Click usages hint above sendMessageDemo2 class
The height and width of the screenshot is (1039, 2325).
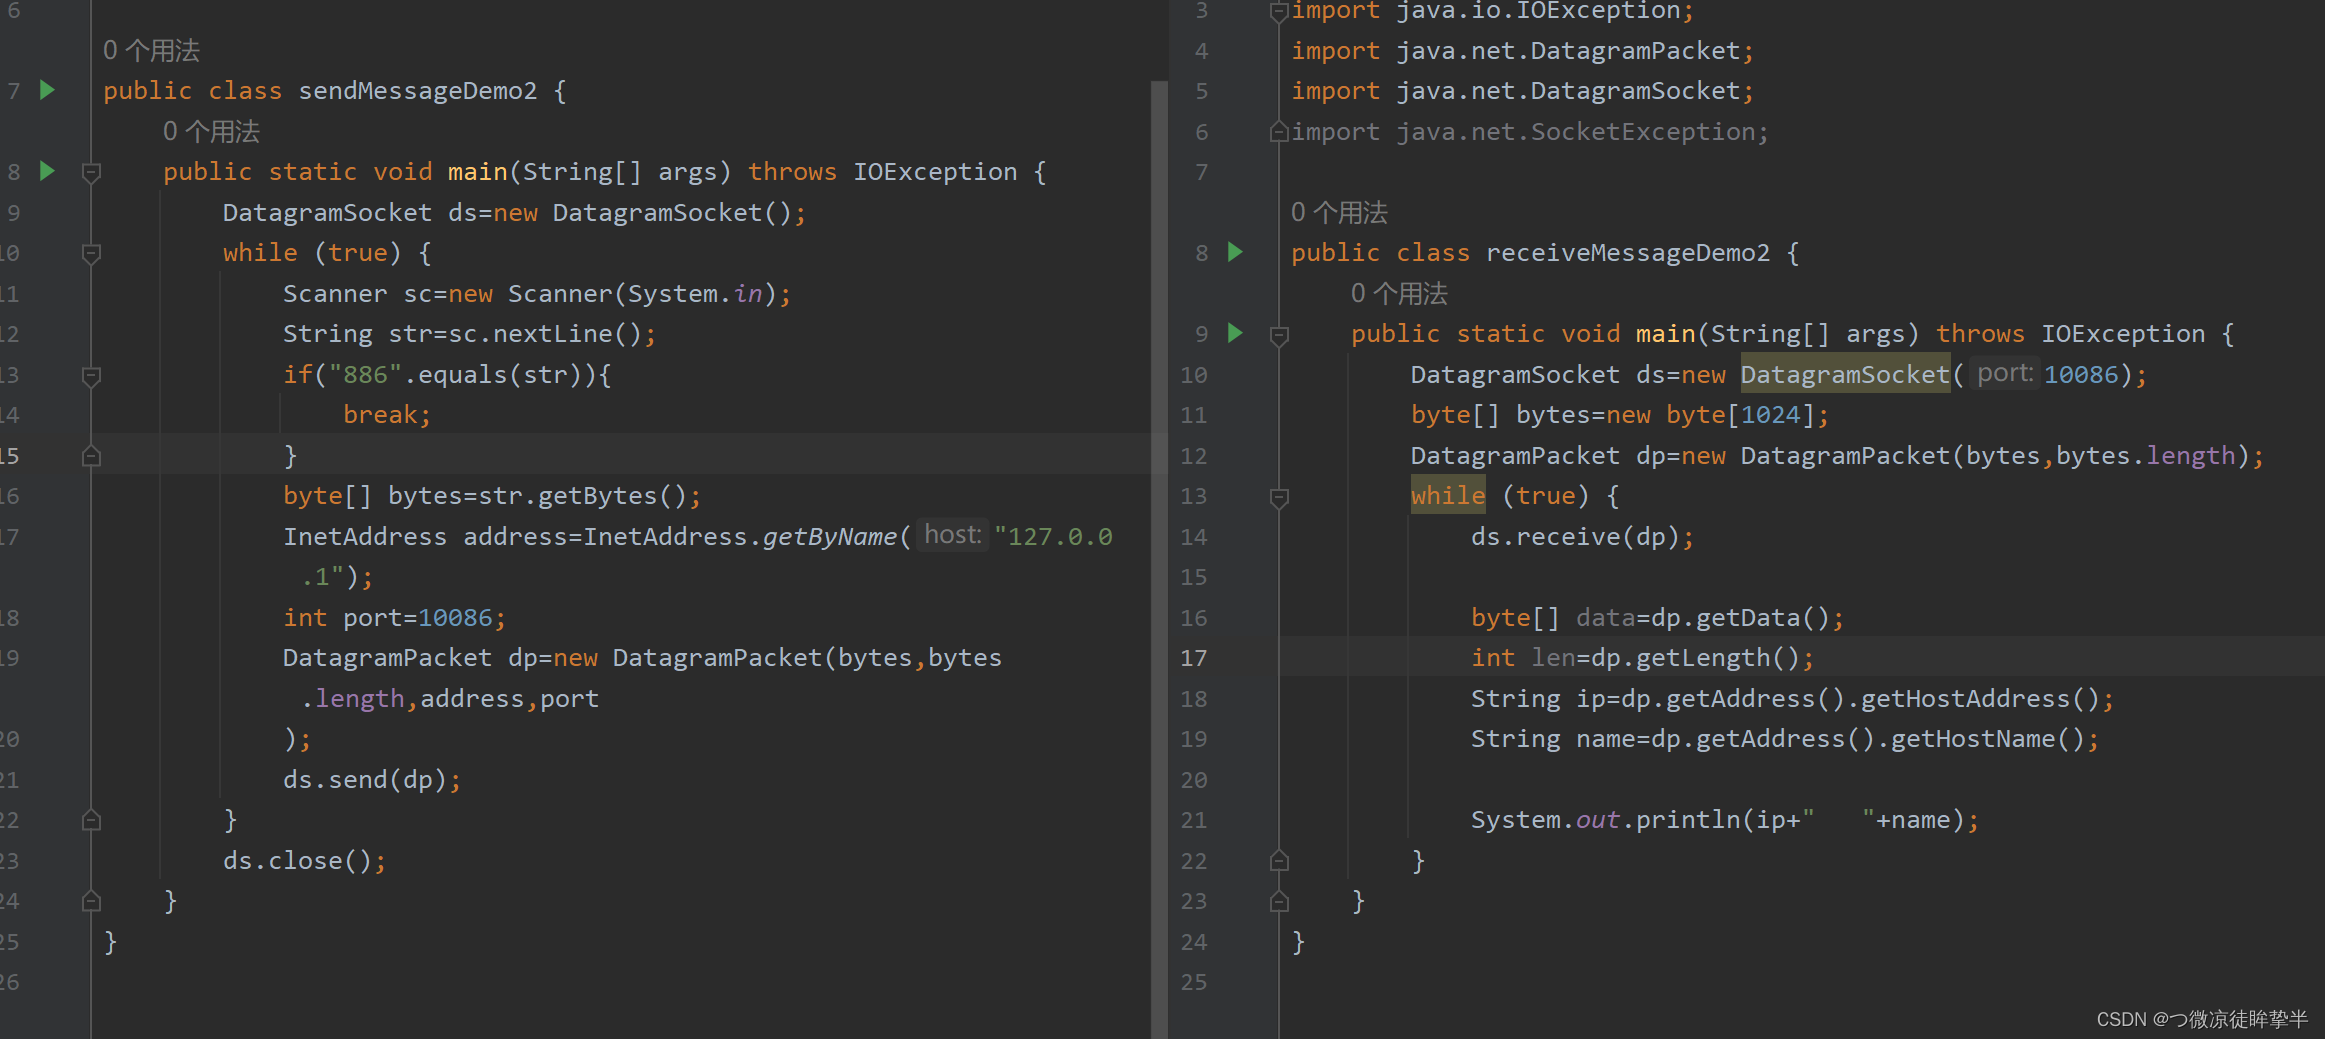click(151, 50)
